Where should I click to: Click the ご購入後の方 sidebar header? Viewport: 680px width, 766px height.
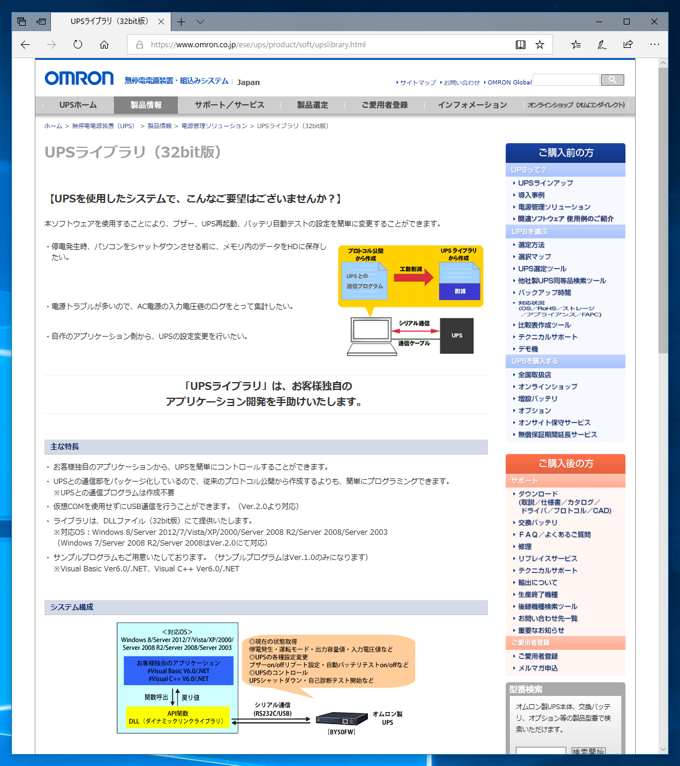click(565, 464)
